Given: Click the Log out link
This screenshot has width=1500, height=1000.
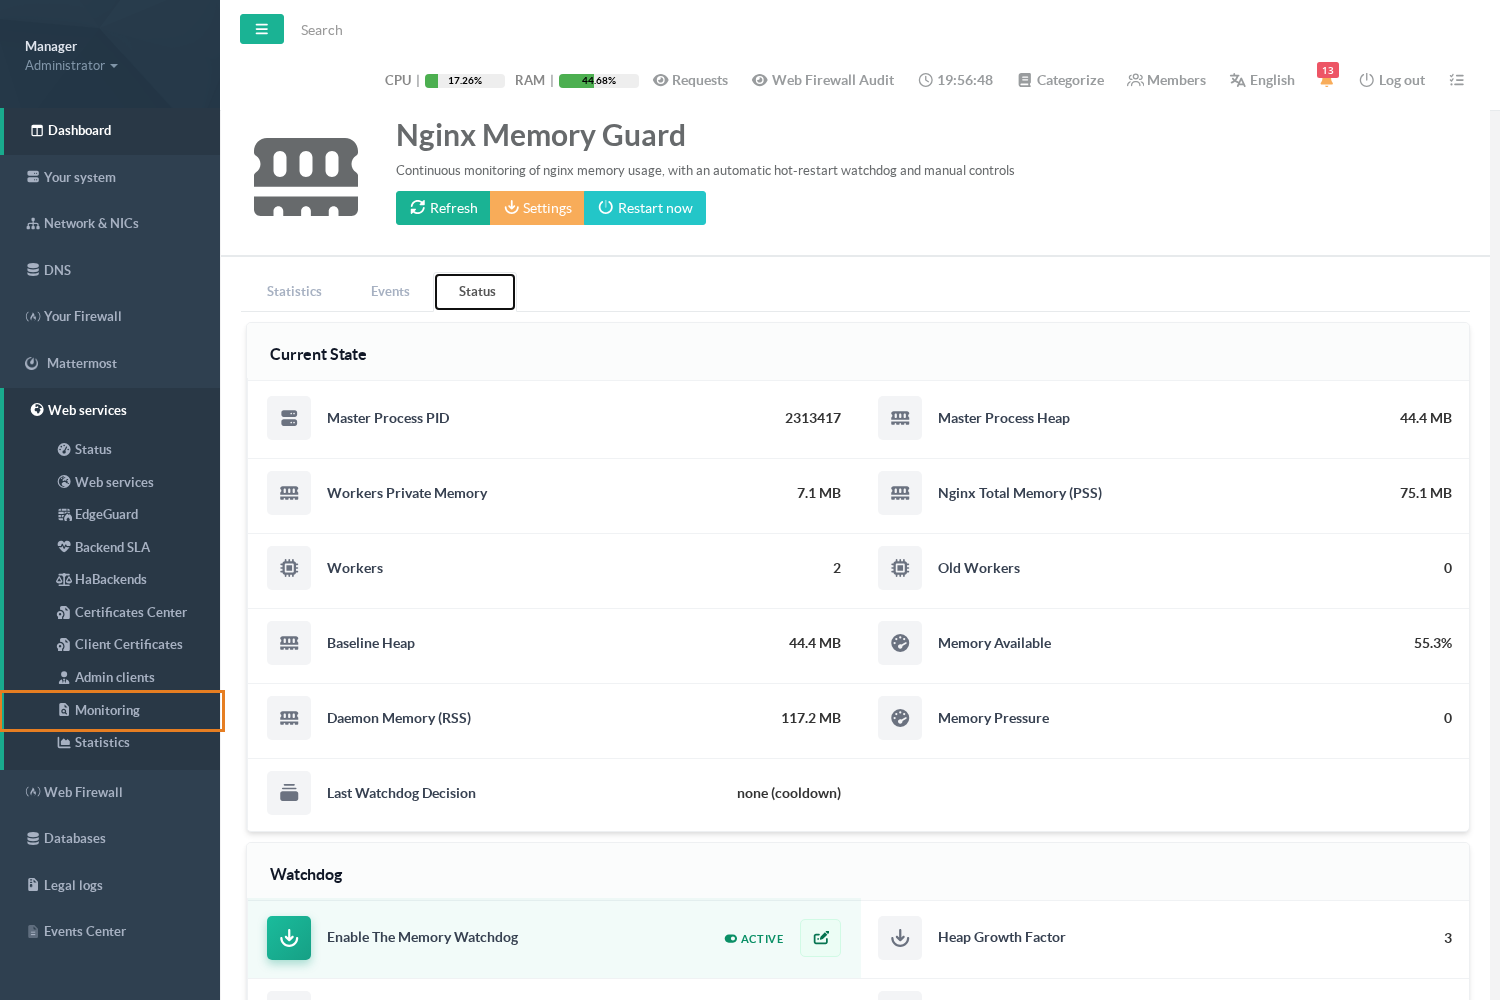Looking at the screenshot, I should pos(1392,80).
